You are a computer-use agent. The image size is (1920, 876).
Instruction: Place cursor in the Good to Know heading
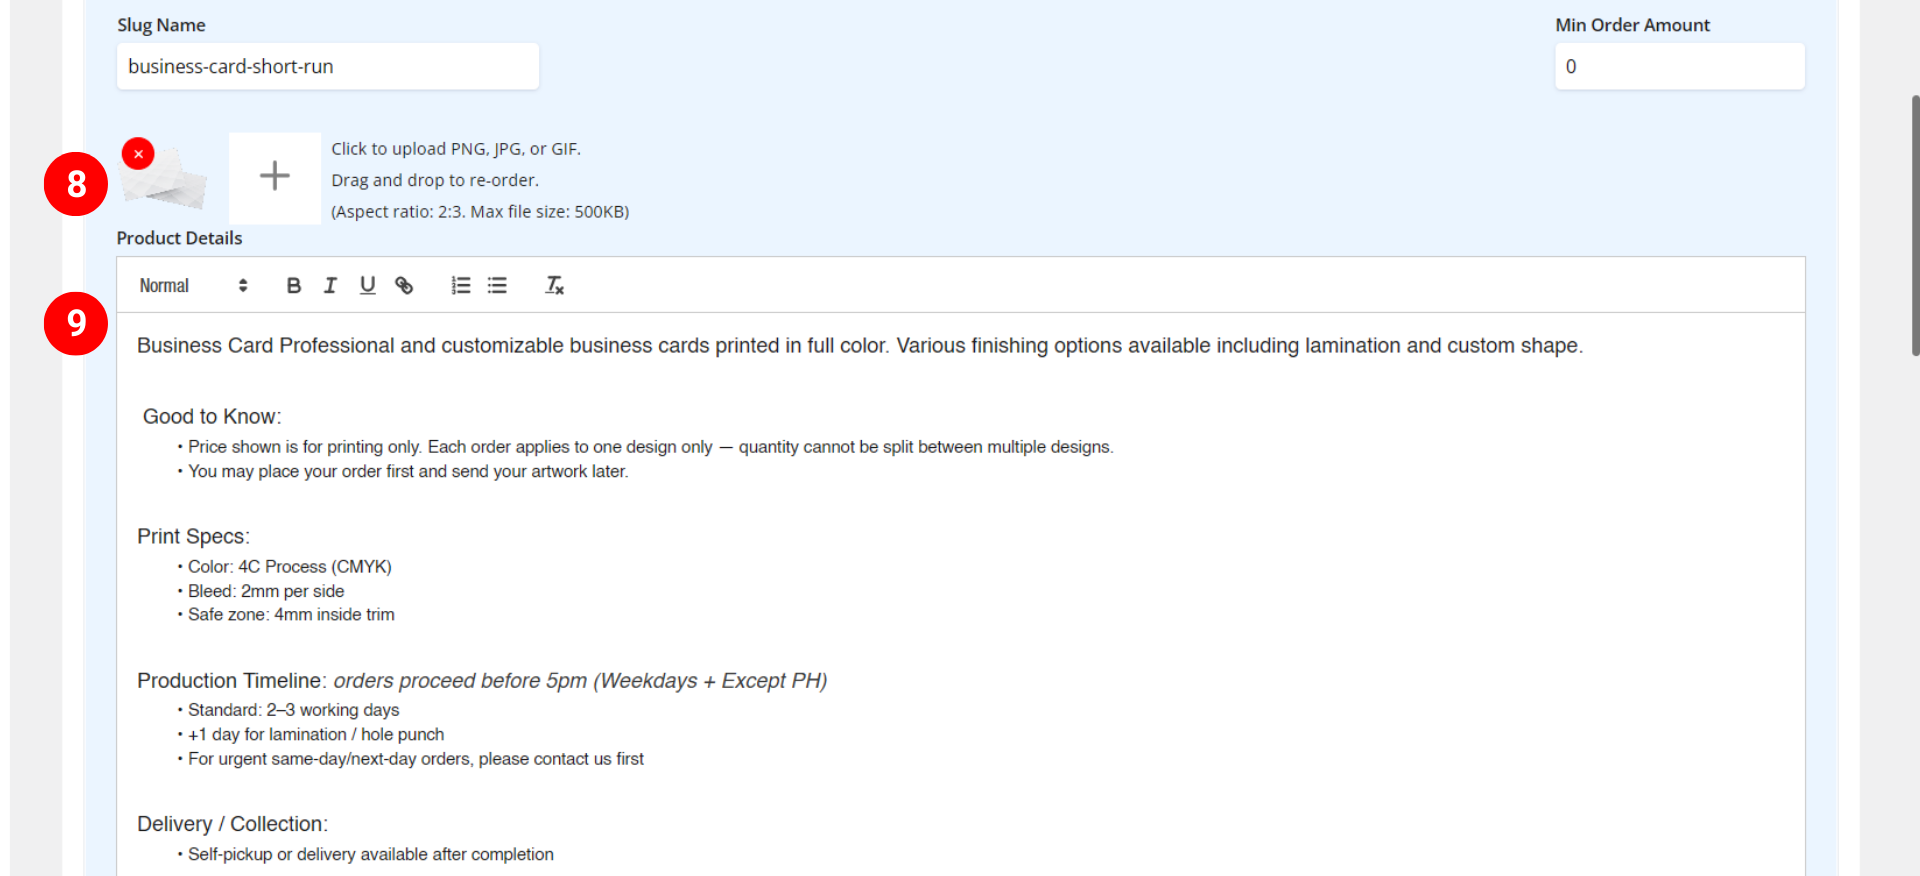[212, 417]
